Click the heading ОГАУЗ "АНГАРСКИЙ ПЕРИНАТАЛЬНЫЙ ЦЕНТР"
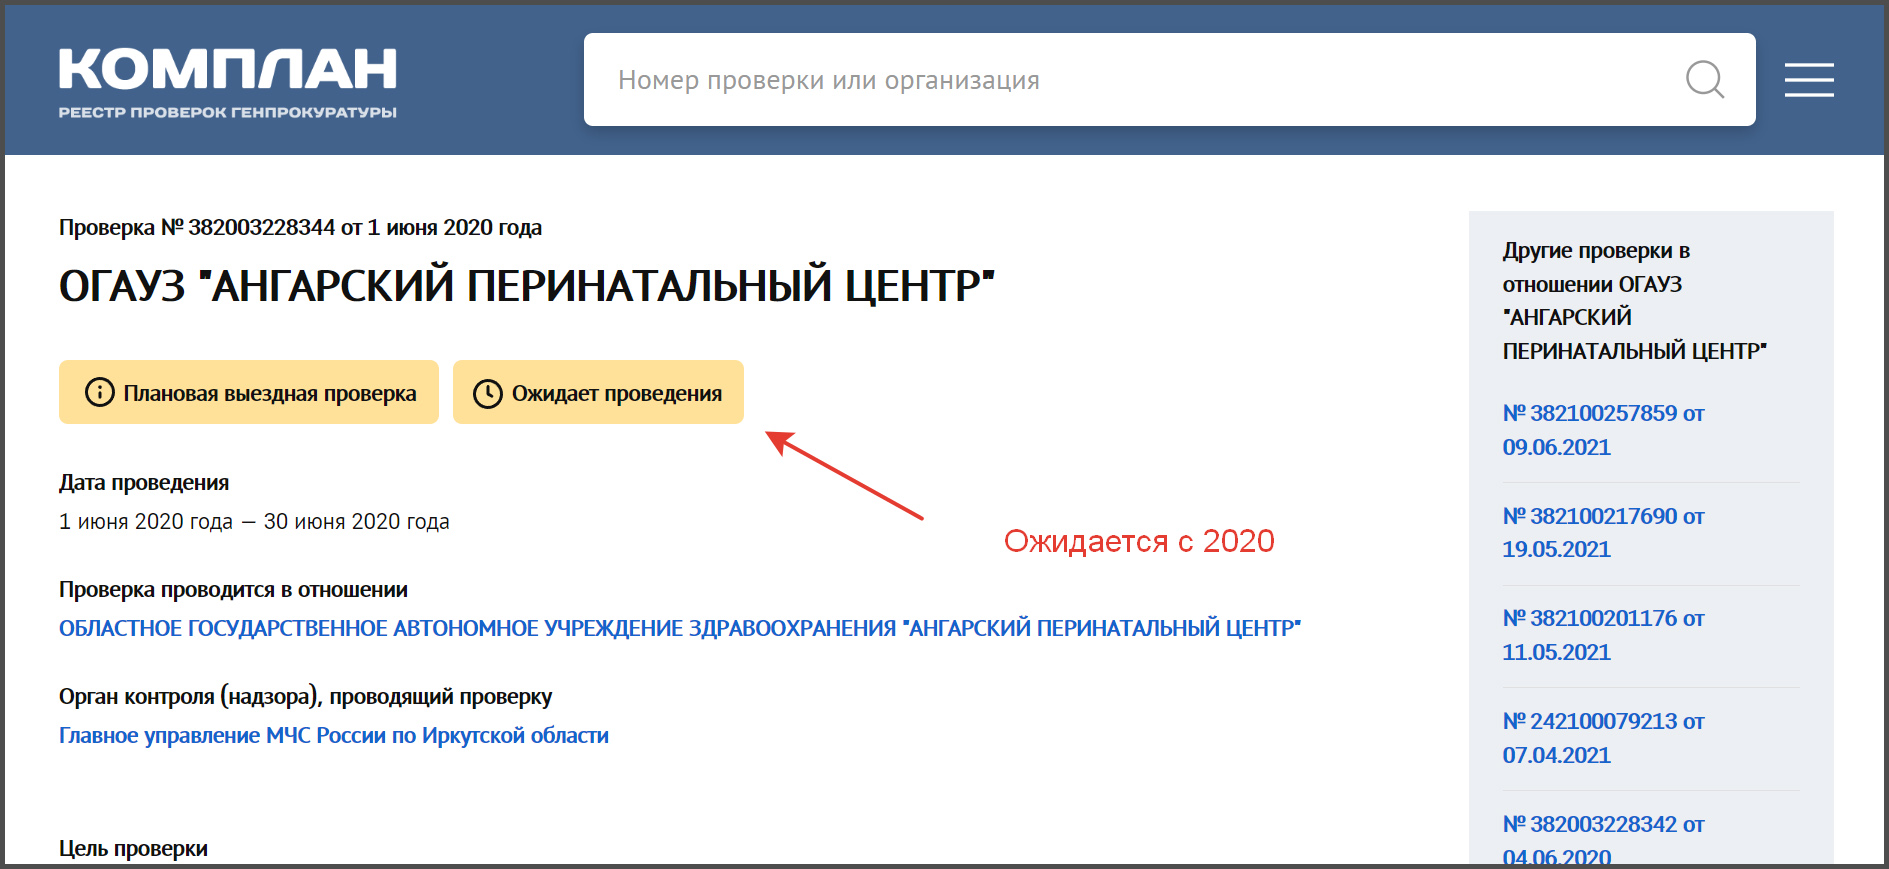This screenshot has height=869, width=1889. point(527,286)
